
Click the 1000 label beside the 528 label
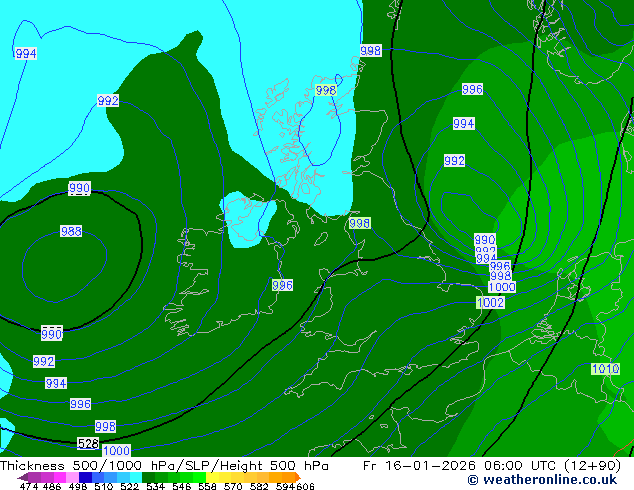coord(116,451)
